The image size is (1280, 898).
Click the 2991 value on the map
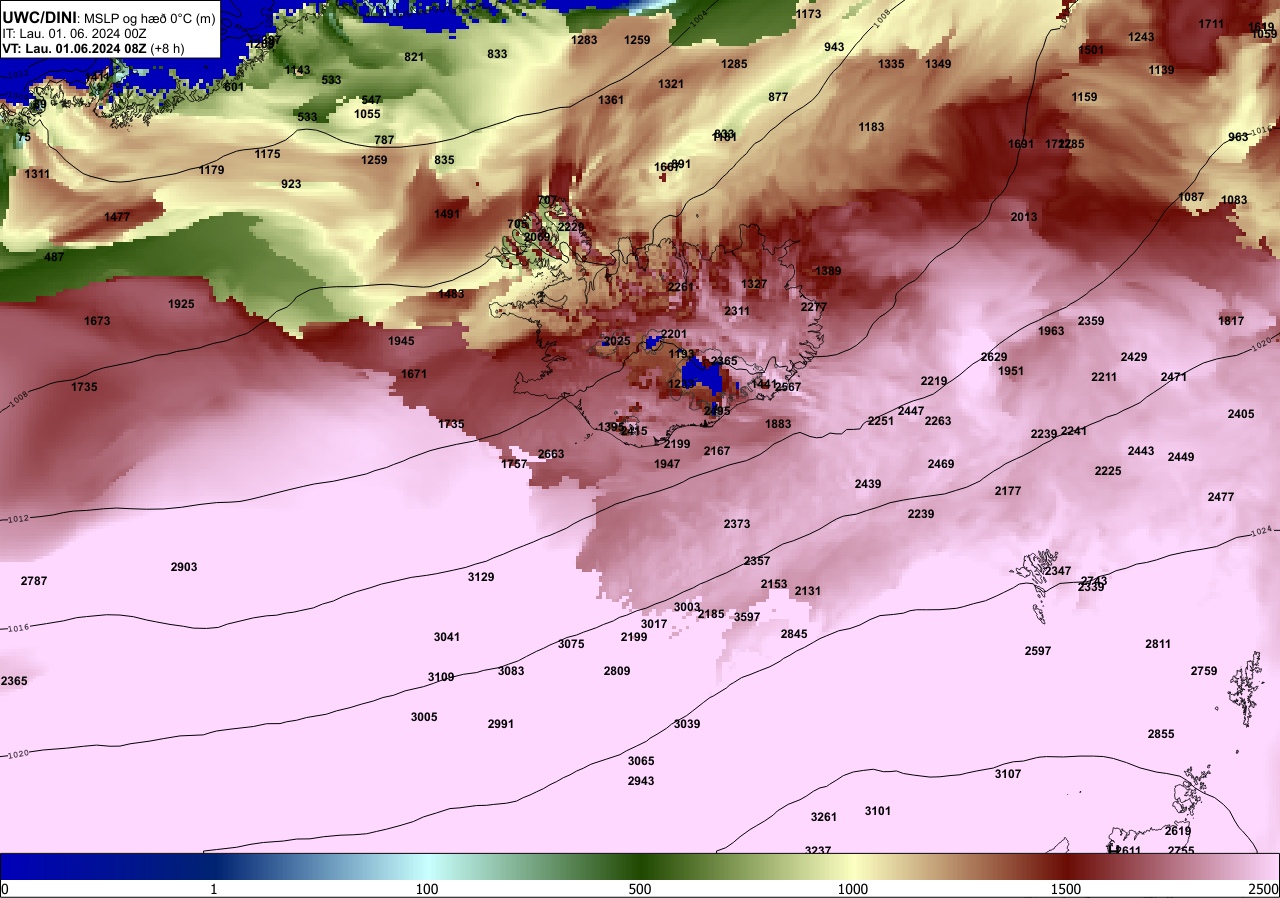click(501, 724)
